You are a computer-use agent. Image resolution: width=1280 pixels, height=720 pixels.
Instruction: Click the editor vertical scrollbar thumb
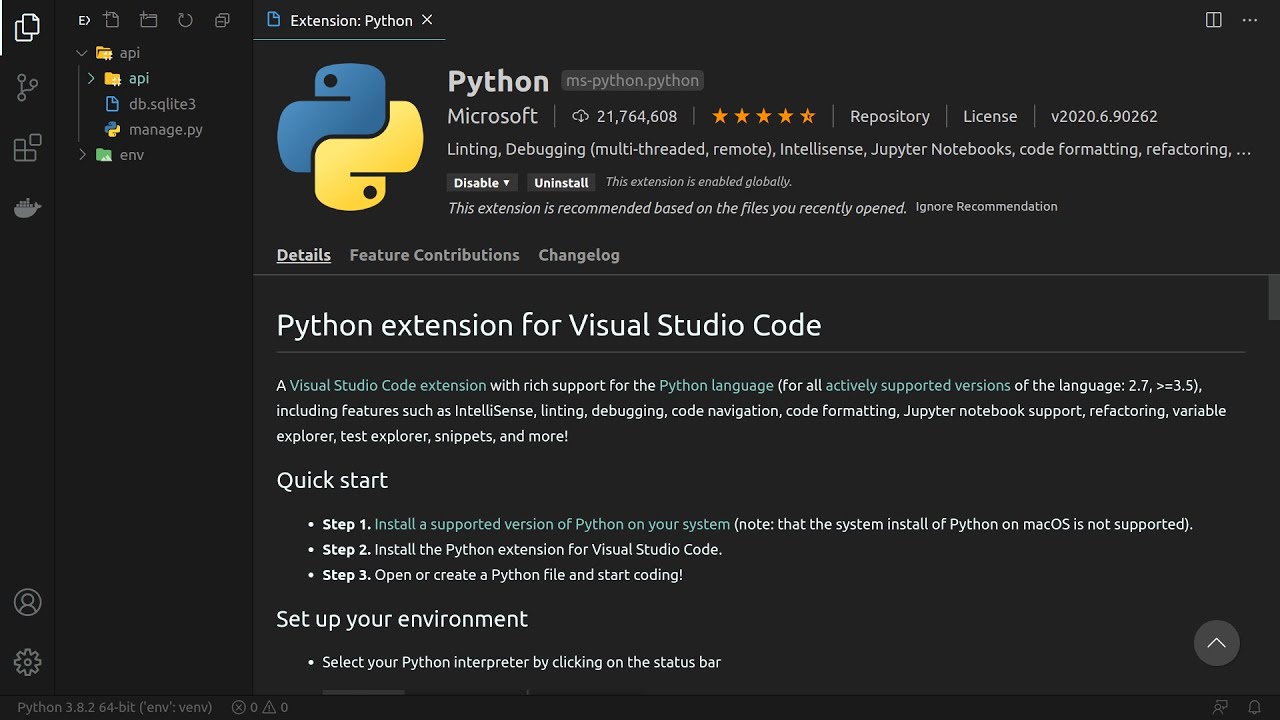click(1274, 297)
